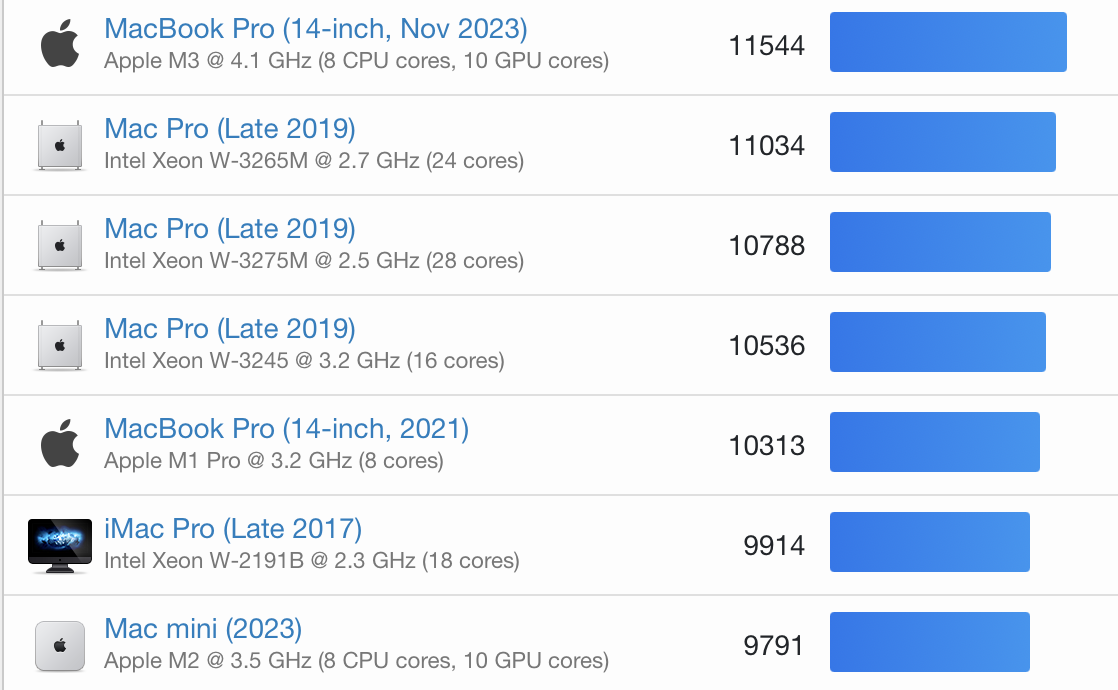The image size is (1118, 690).
Task: Click the Mac mini 2023 device icon
Action: click(x=60, y=645)
